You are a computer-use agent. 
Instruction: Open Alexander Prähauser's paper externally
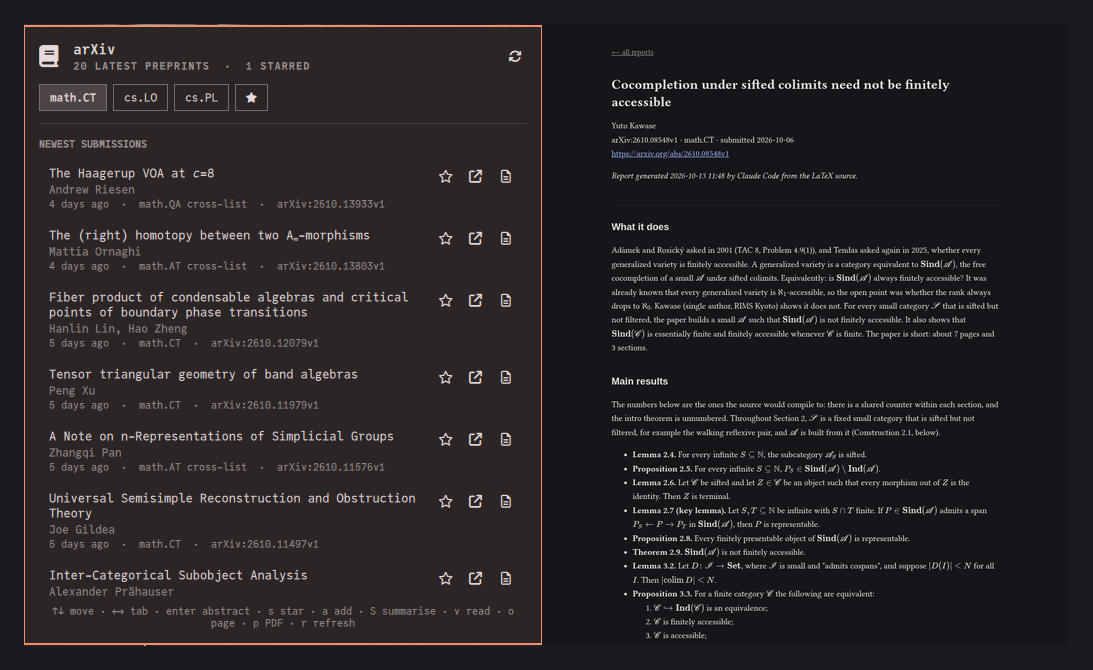(x=475, y=578)
